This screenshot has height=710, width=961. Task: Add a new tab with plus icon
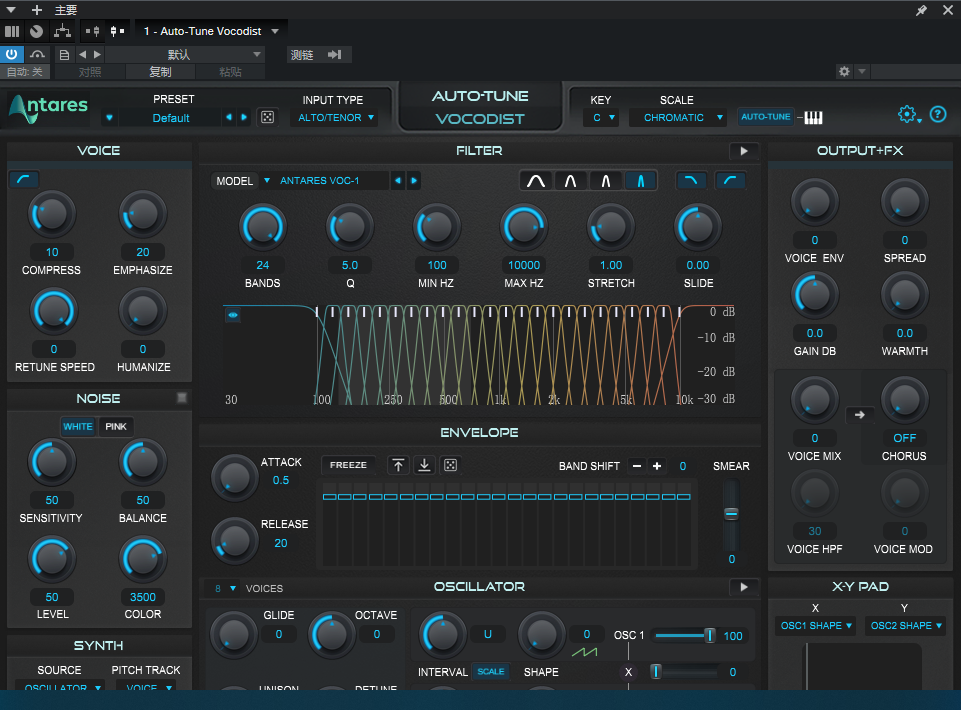pyautogui.click(x=37, y=10)
